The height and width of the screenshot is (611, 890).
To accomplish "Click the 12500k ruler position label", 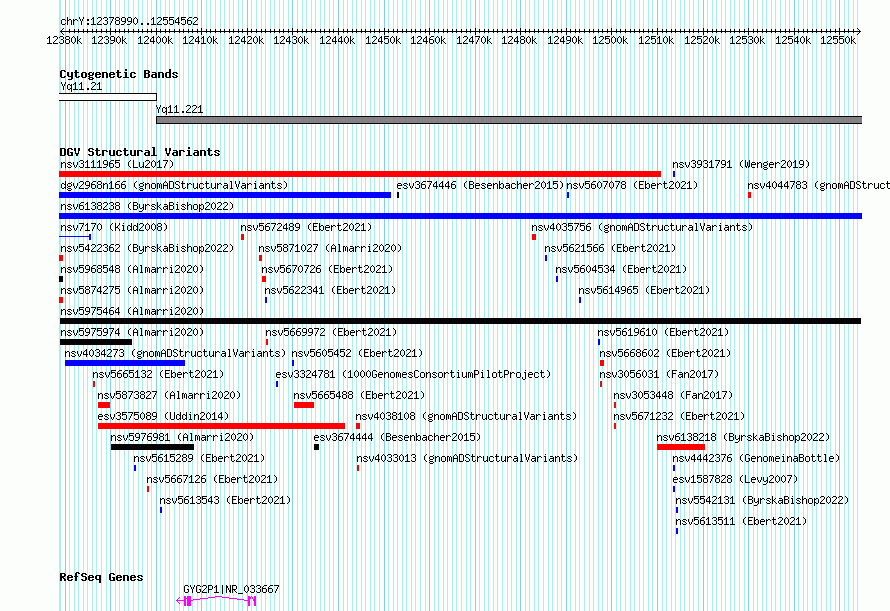I will 610,40.
